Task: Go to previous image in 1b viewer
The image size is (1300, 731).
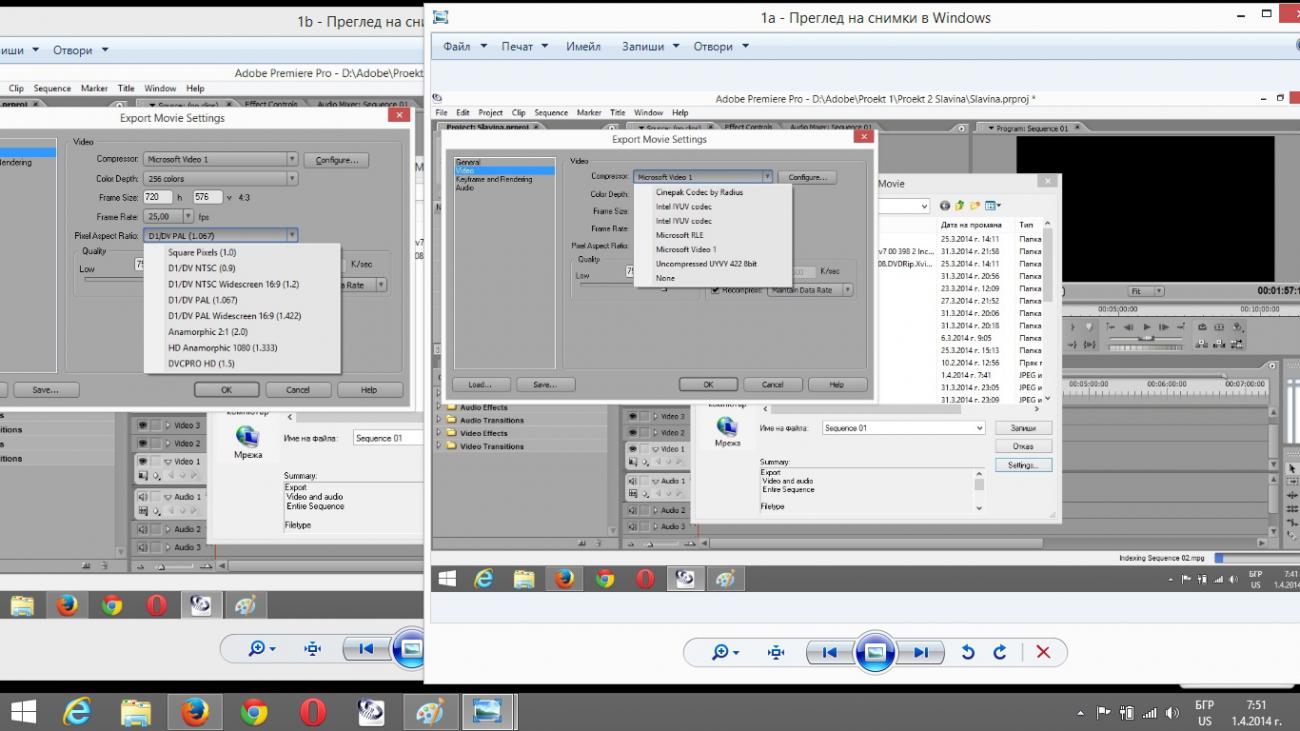Action: pos(365,648)
